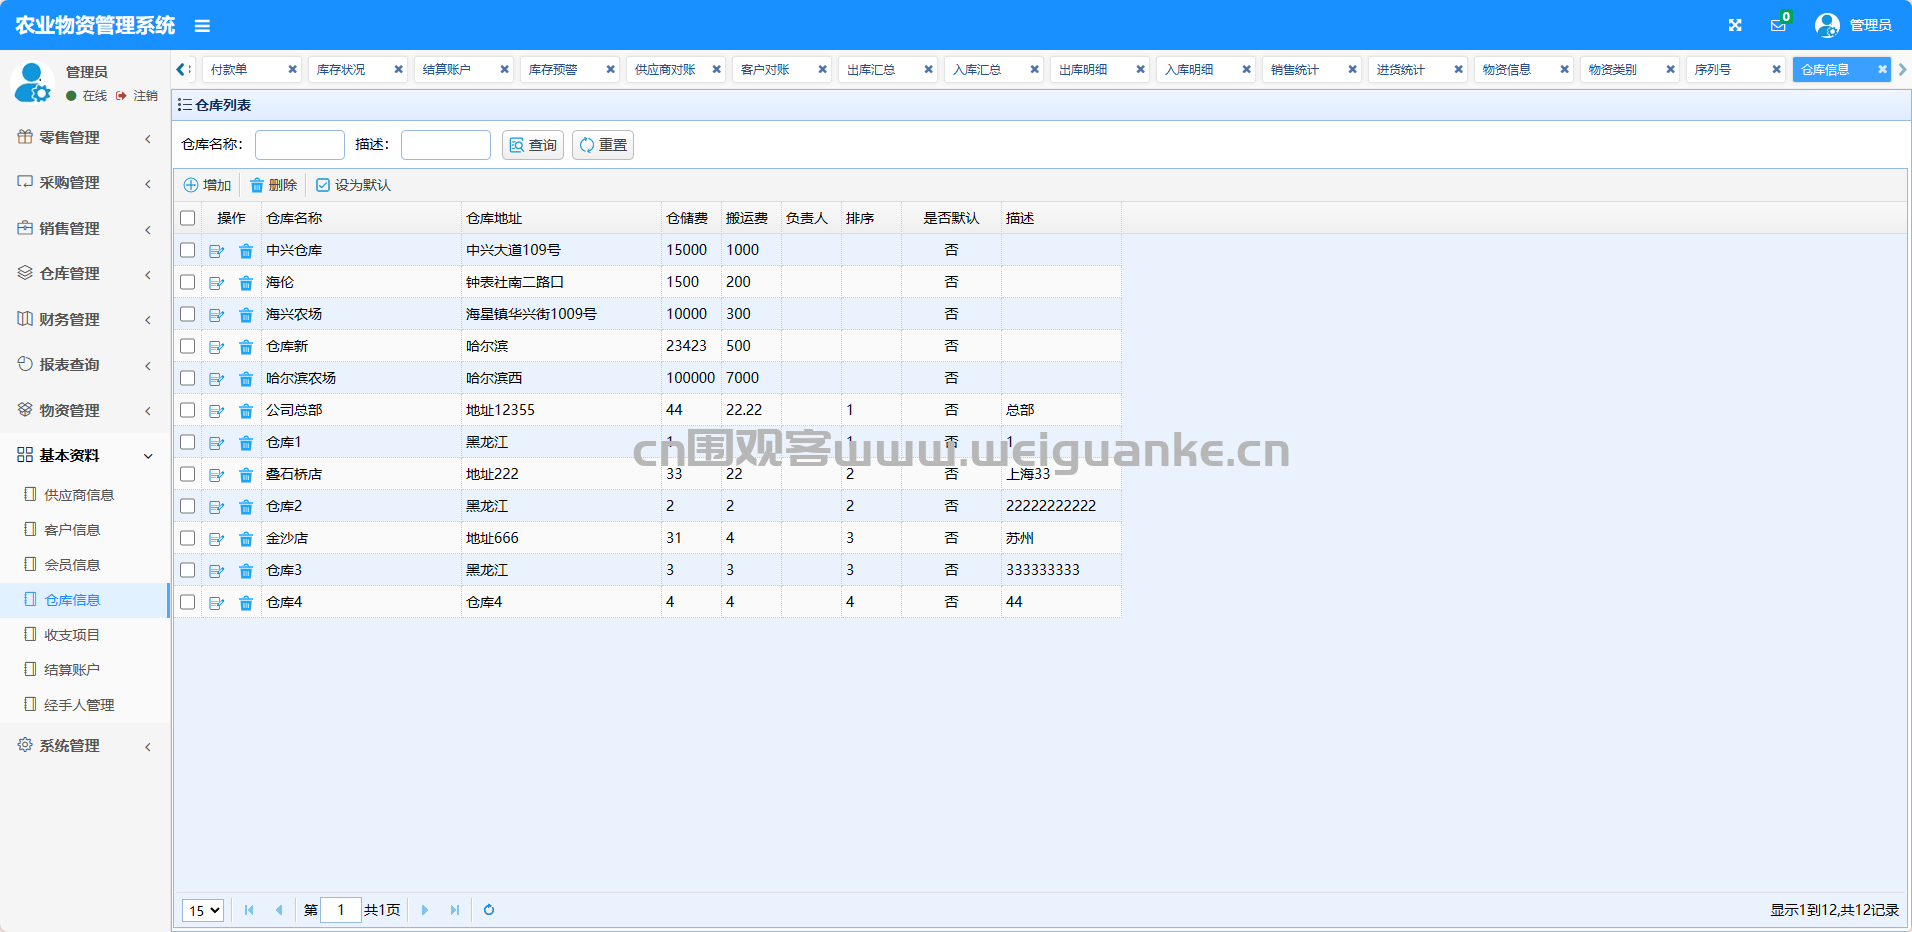Go to previous page icon
This screenshot has width=1912, height=932.
coord(279,910)
